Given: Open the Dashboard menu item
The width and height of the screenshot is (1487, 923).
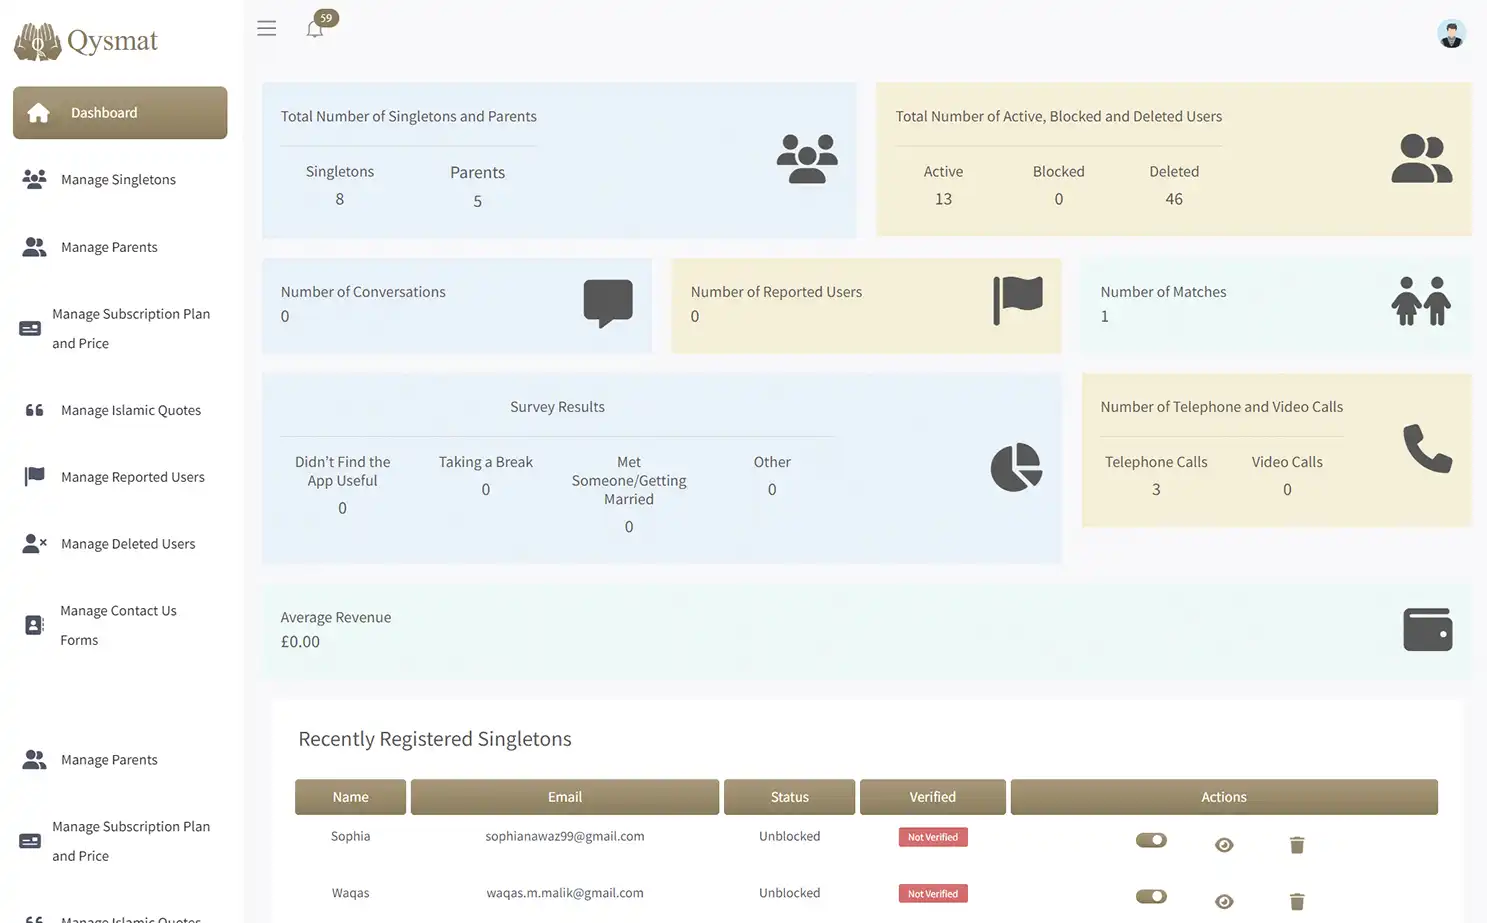Looking at the screenshot, I should pos(104,112).
